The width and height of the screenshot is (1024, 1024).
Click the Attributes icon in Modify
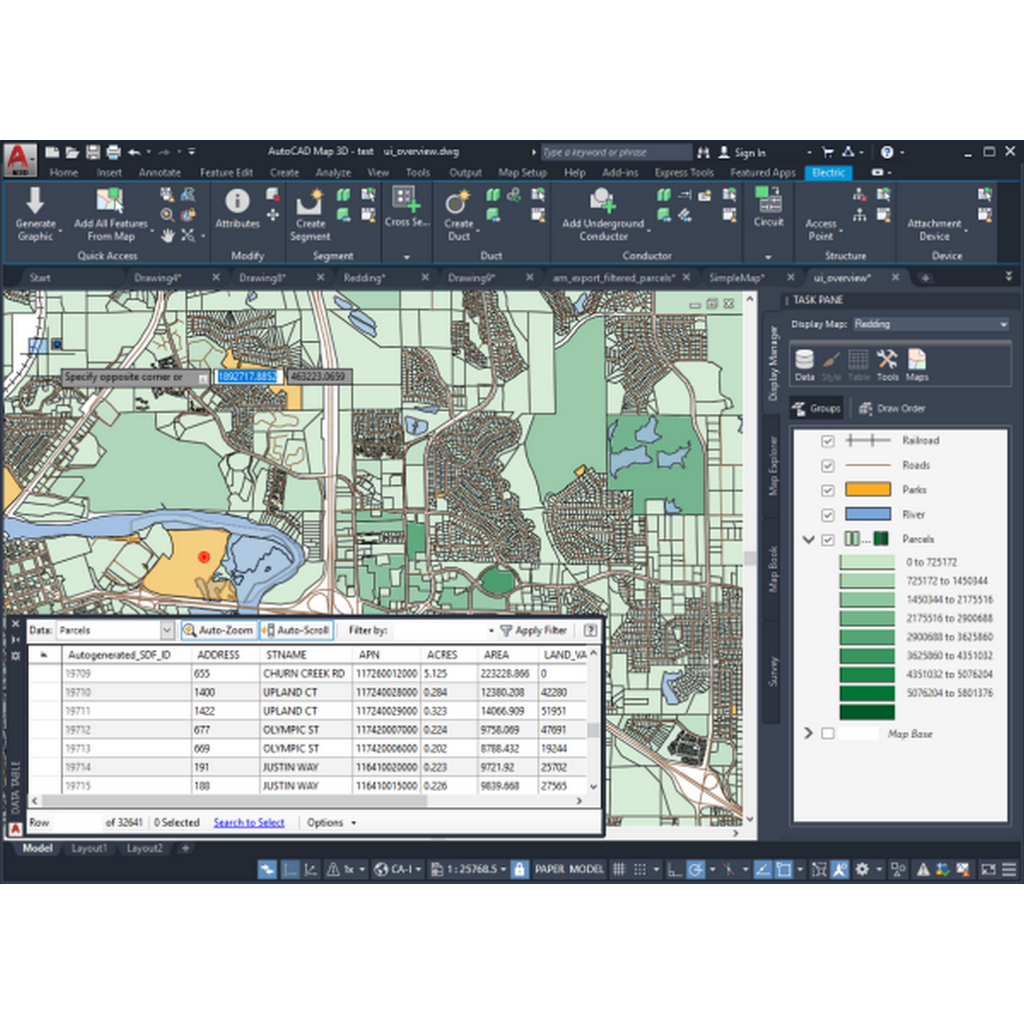pyautogui.click(x=238, y=203)
